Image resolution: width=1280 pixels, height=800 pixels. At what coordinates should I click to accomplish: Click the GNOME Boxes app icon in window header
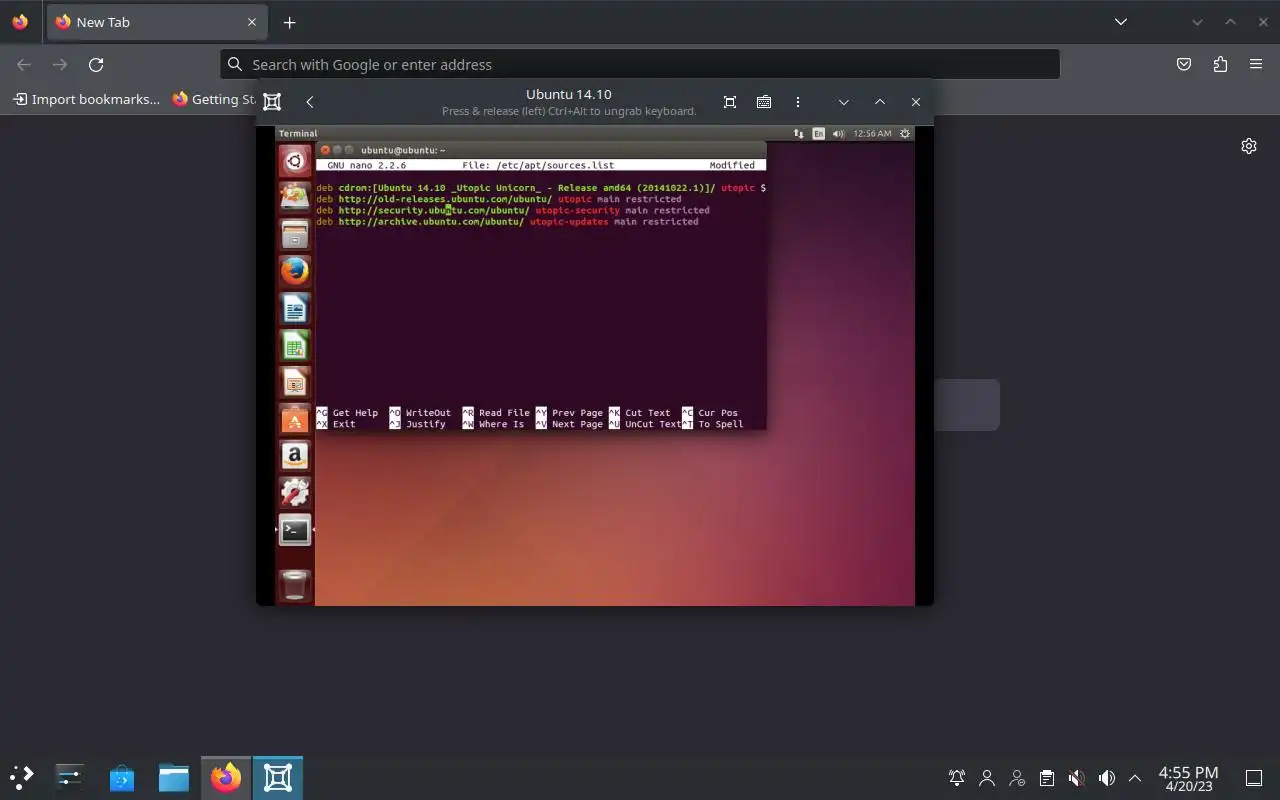pyautogui.click(x=272, y=101)
